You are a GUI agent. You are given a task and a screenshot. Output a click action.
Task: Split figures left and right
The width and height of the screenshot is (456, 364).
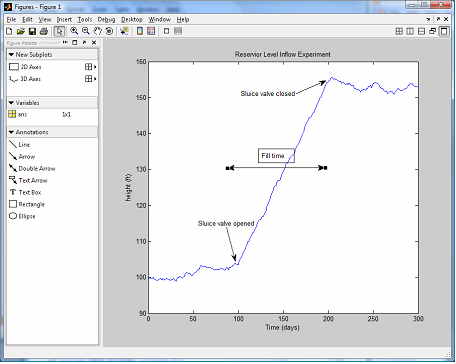(410, 31)
